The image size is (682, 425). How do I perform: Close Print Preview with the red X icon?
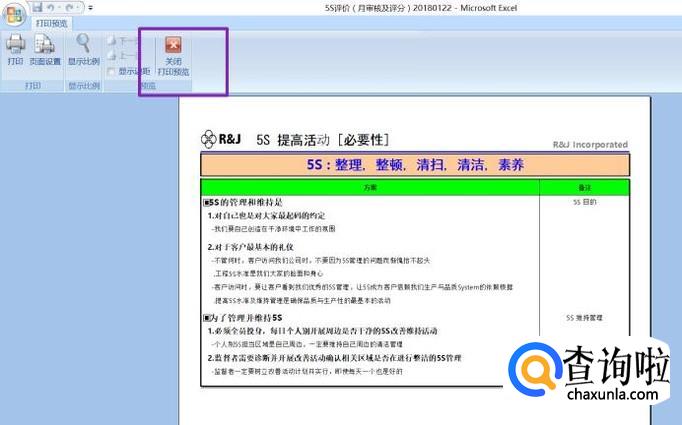pos(174,52)
